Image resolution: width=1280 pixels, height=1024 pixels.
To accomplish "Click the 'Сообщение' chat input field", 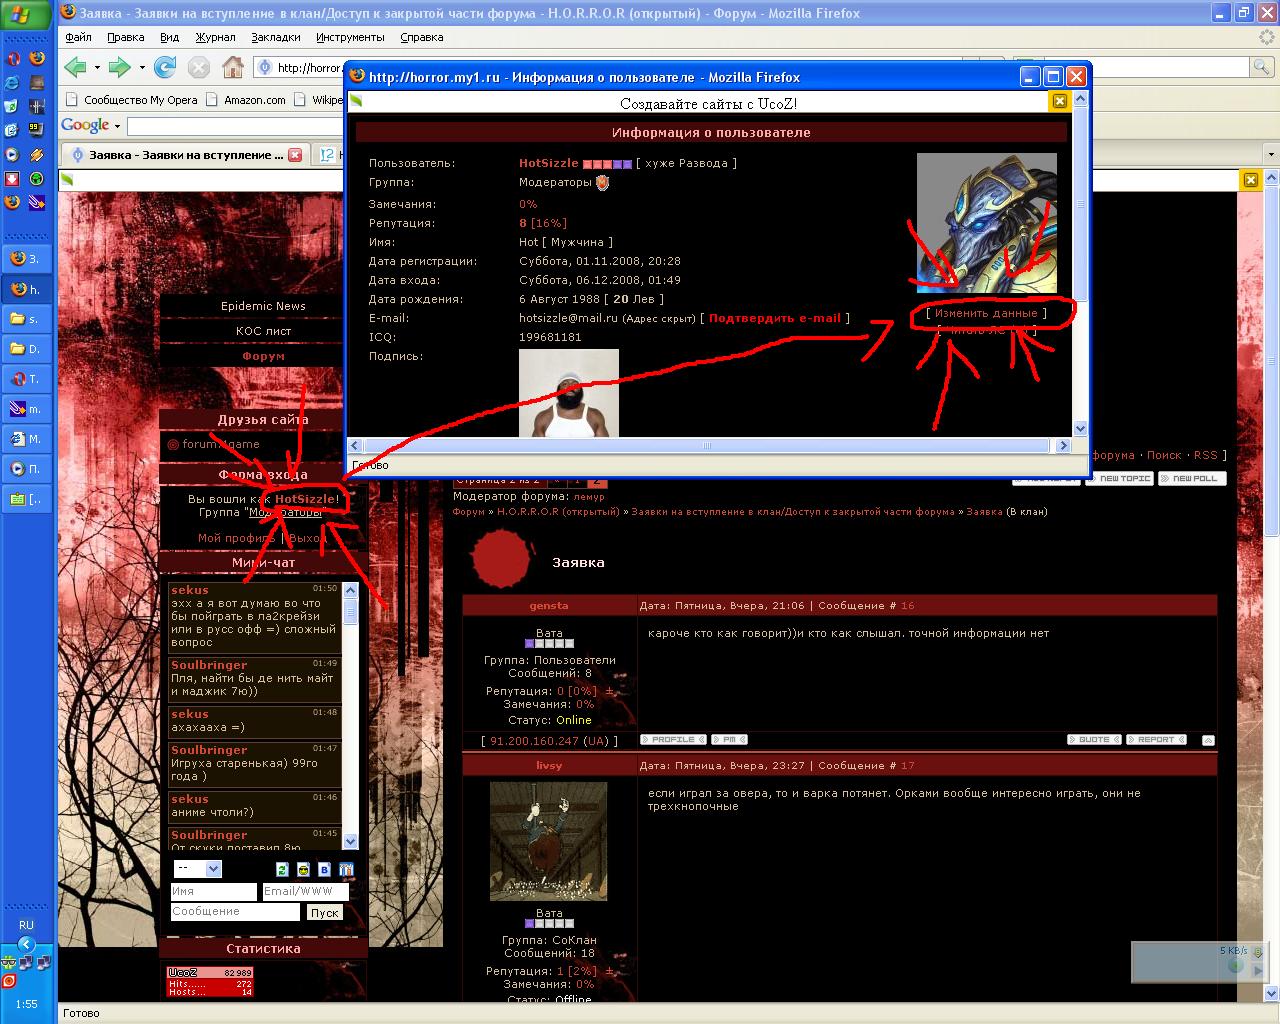I will 234,912.
